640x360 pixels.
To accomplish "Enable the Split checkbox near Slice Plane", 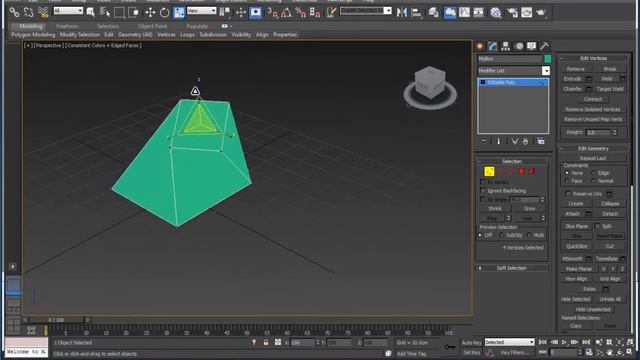I will tap(597, 226).
